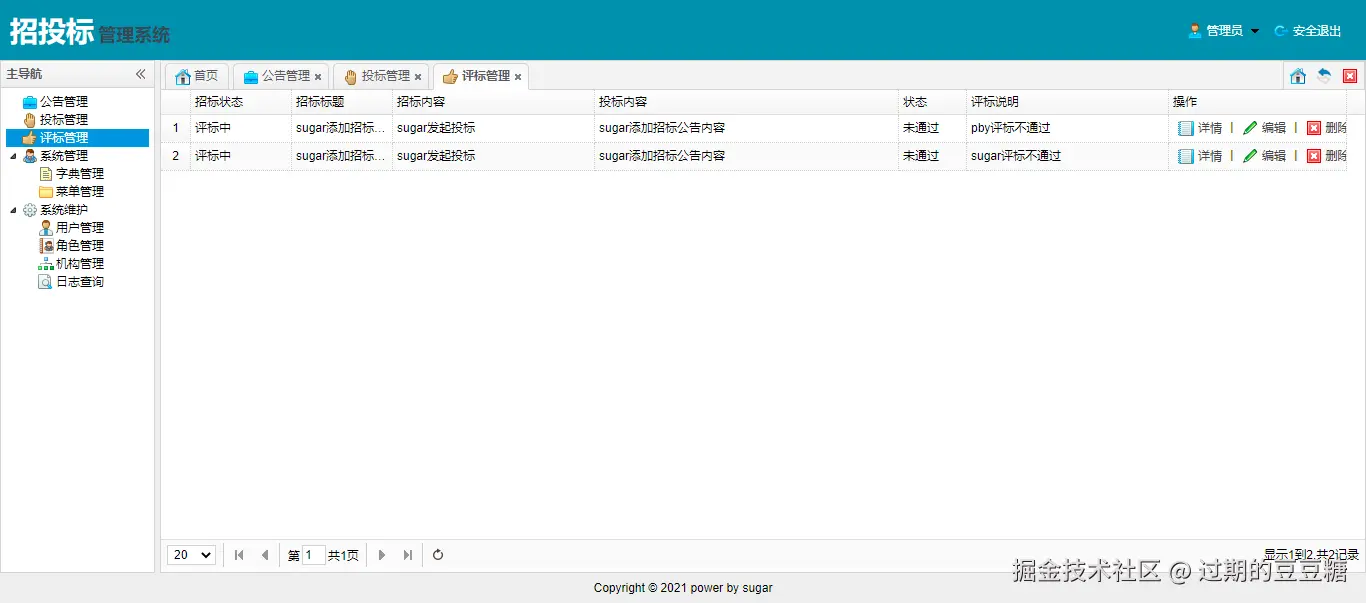Open 字典管理 tree item

point(80,174)
